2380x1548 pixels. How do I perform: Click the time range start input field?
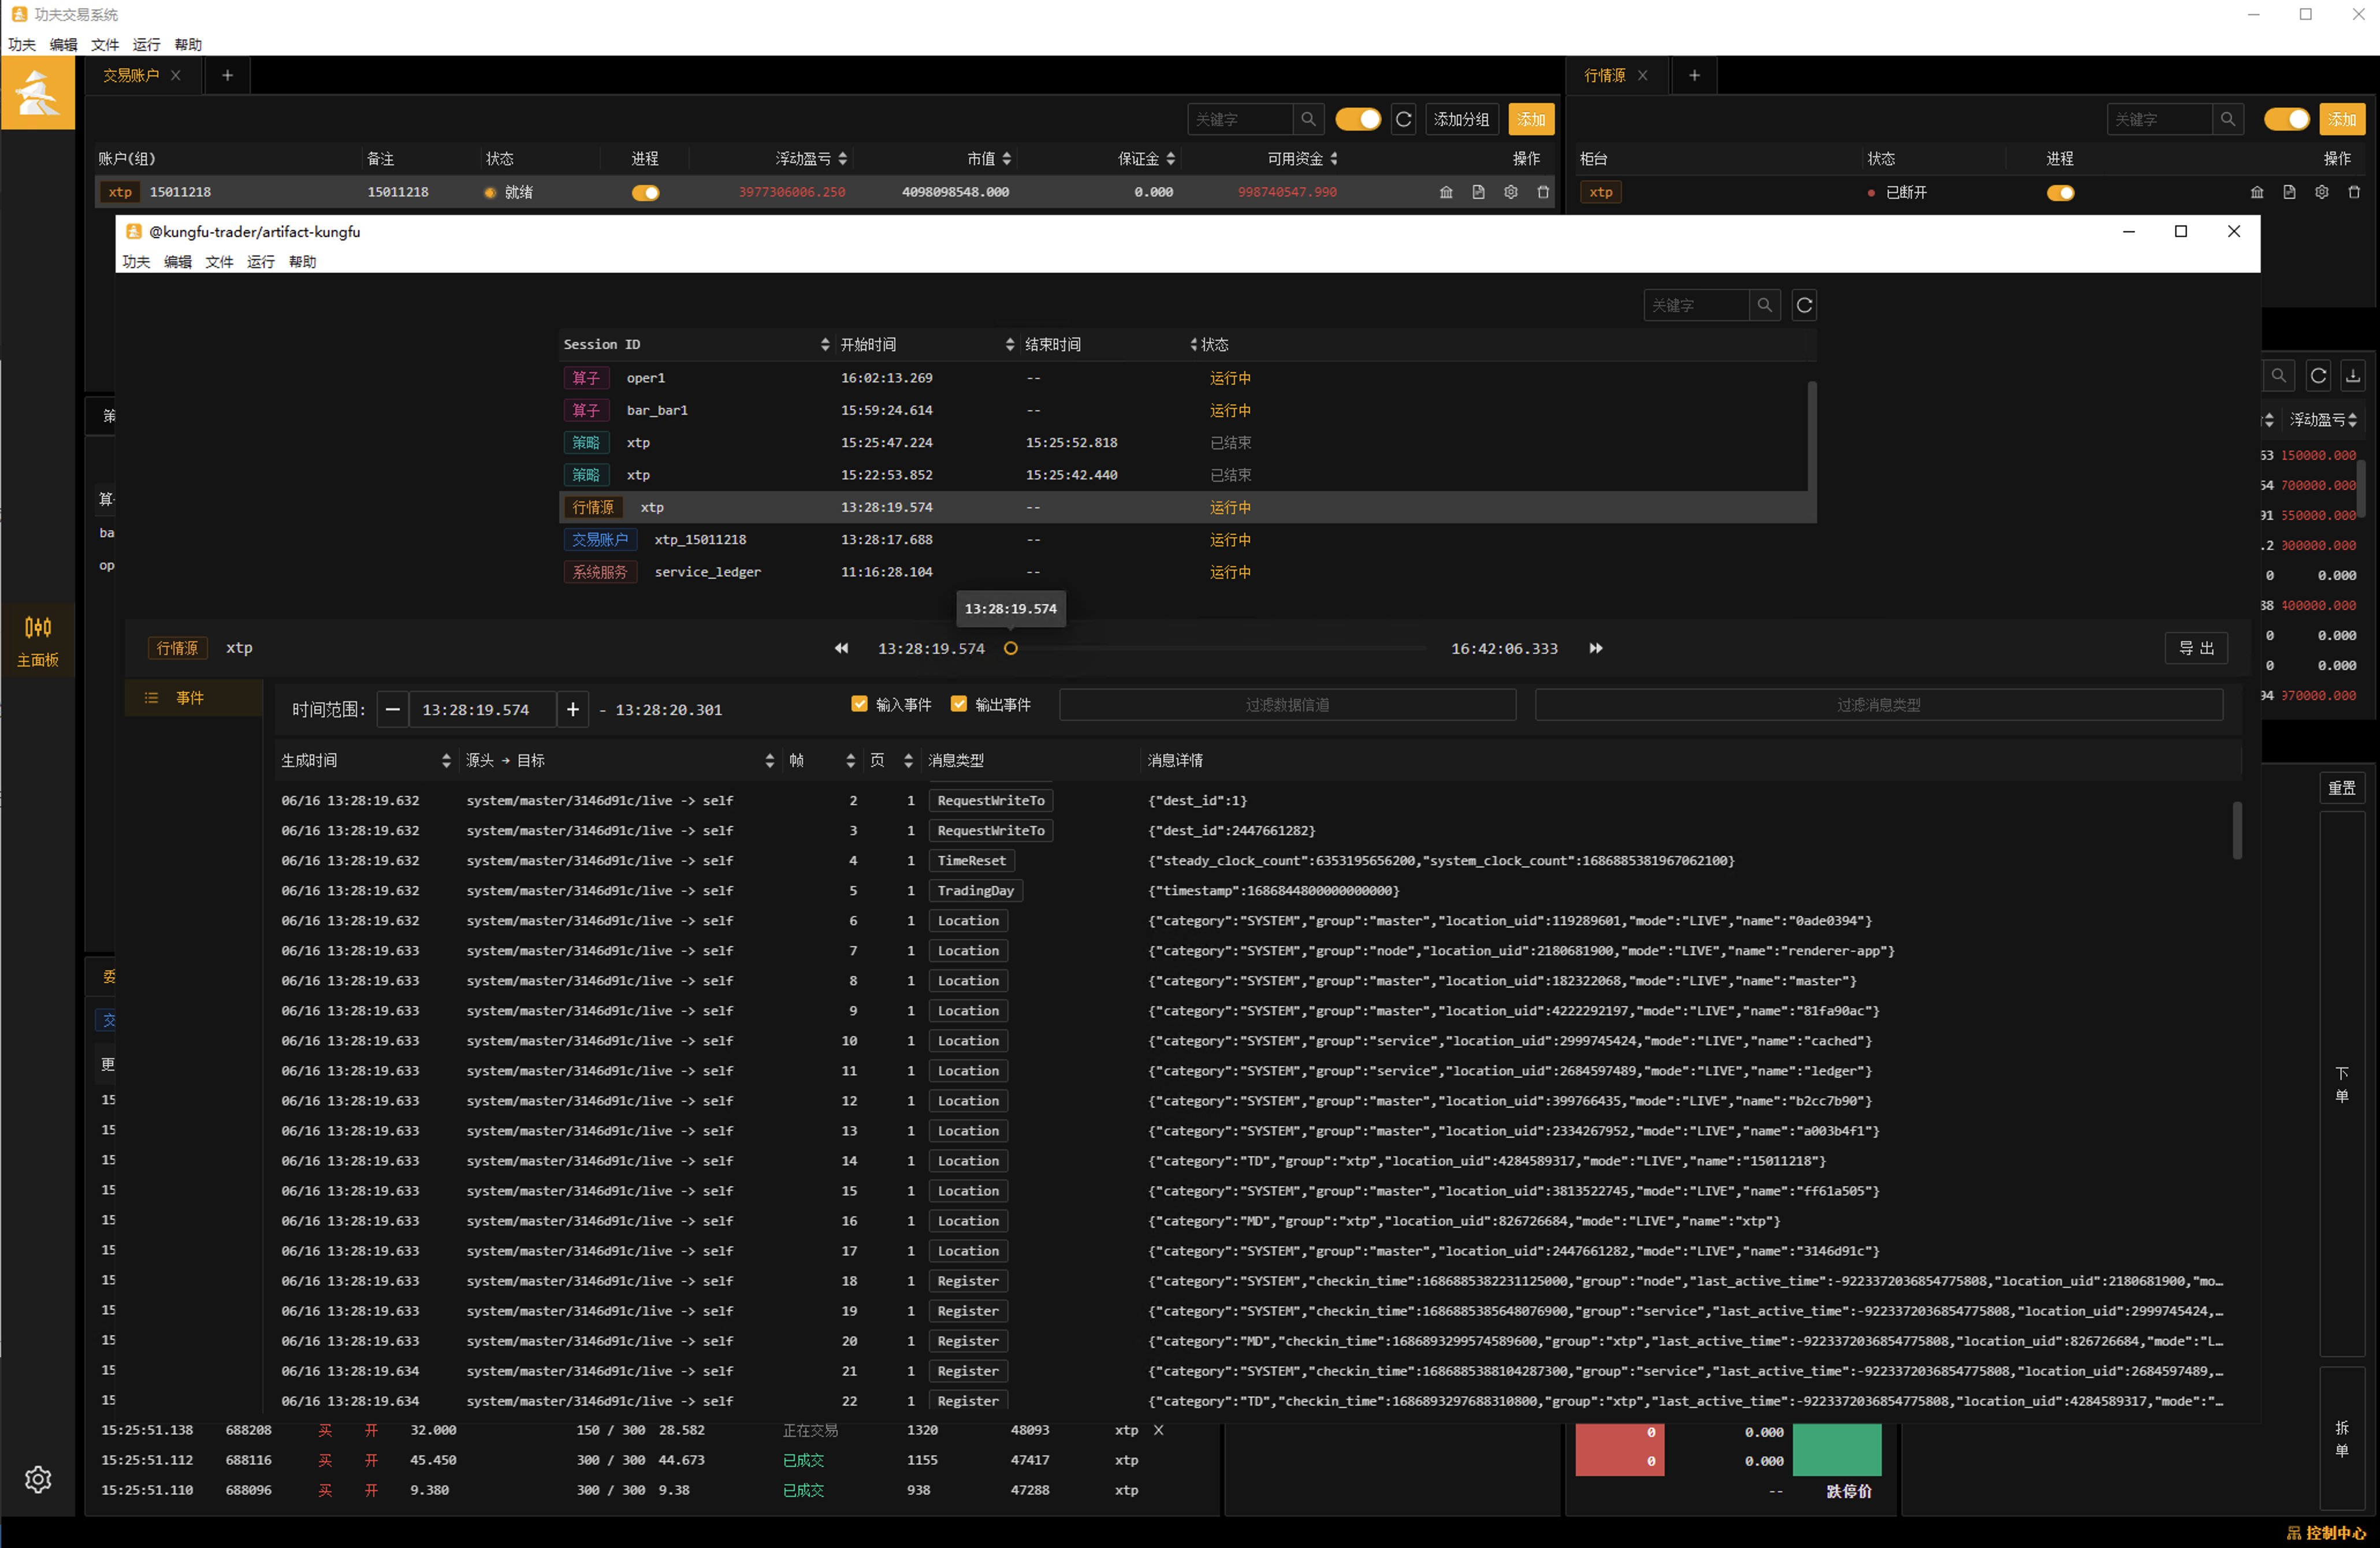point(482,709)
